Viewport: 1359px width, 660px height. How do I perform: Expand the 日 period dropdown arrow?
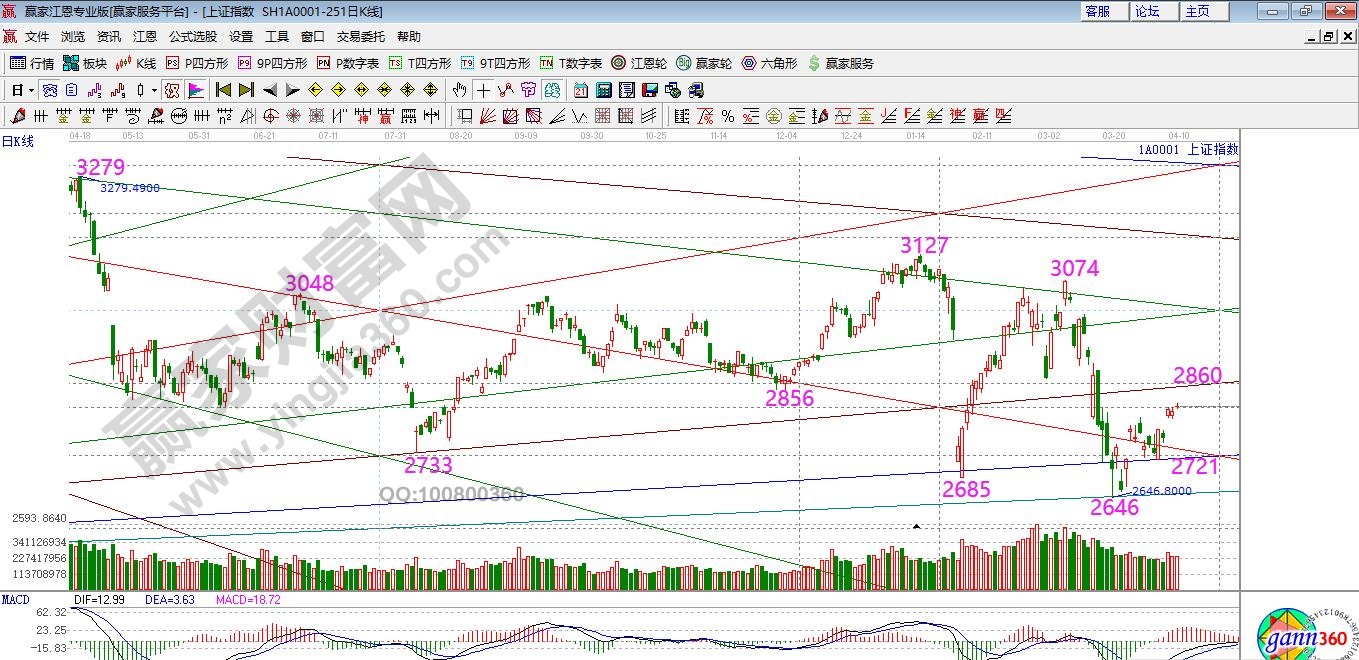[32, 90]
